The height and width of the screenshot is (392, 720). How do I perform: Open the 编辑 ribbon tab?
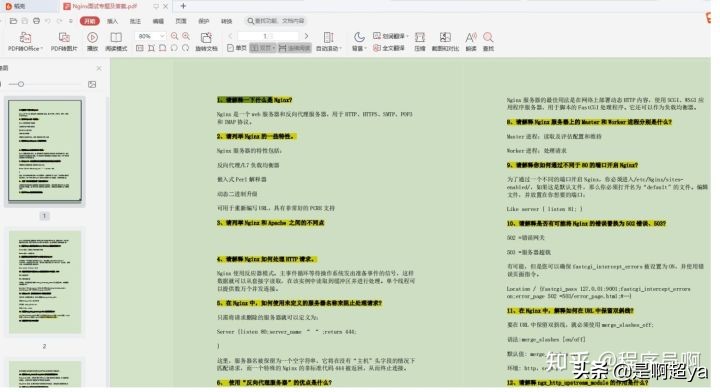click(158, 21)
